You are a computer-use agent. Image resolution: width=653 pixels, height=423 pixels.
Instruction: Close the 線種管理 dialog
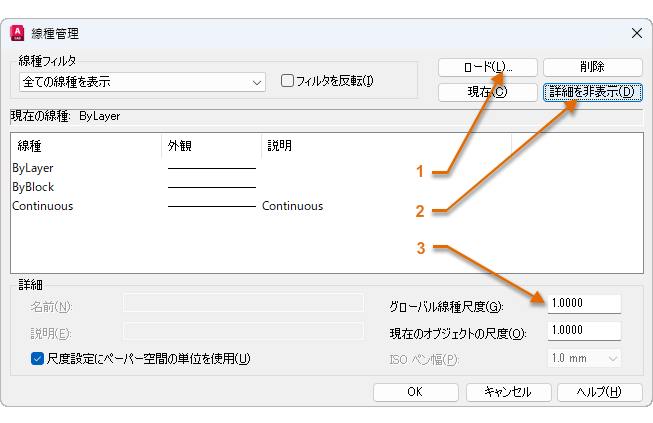tap(637, 33)
